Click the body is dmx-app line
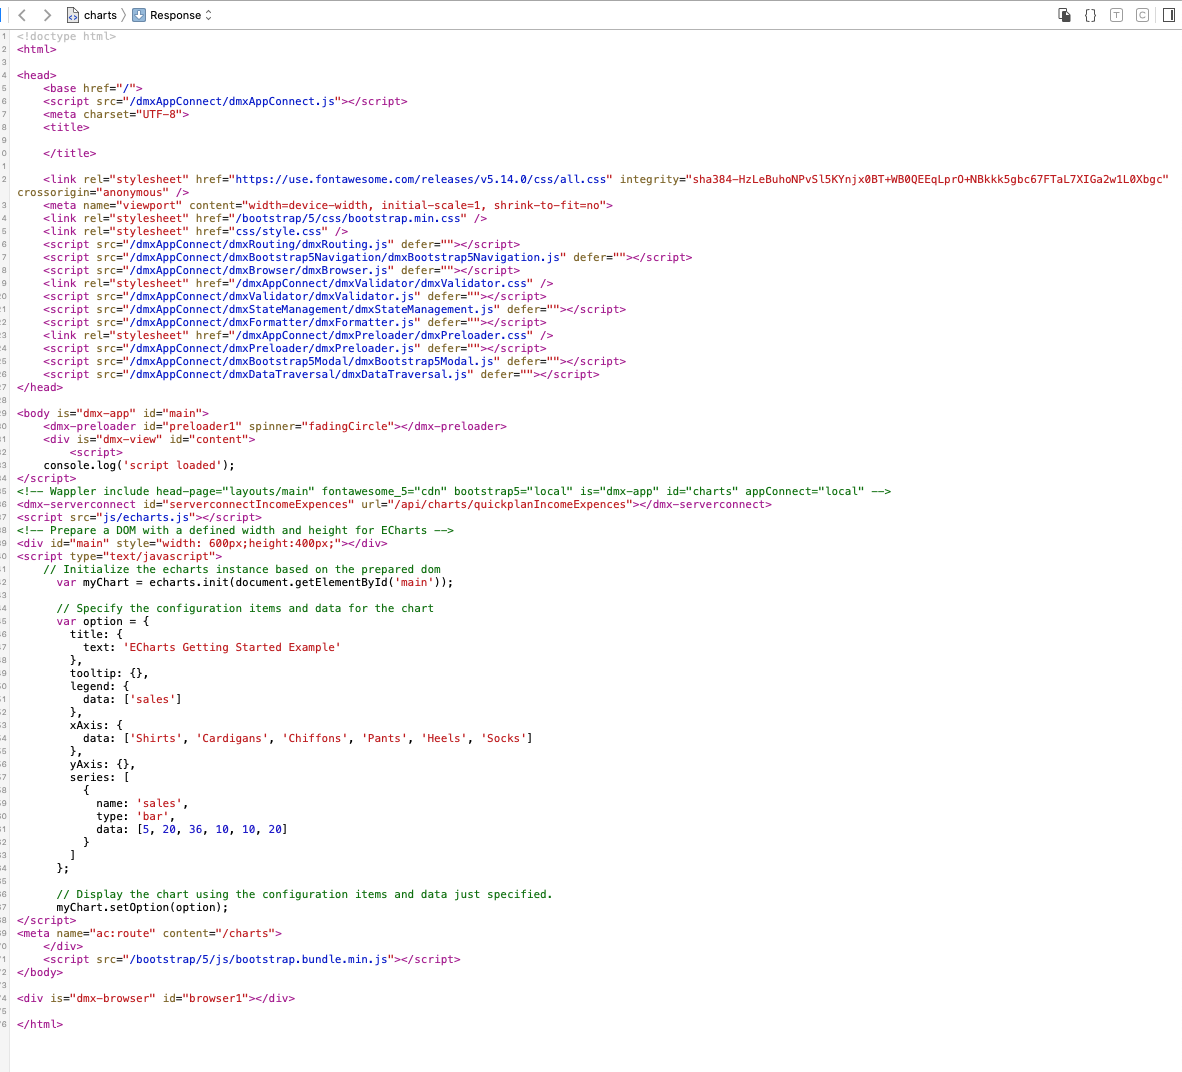1182x1072 pixels. tap(113, 413)
